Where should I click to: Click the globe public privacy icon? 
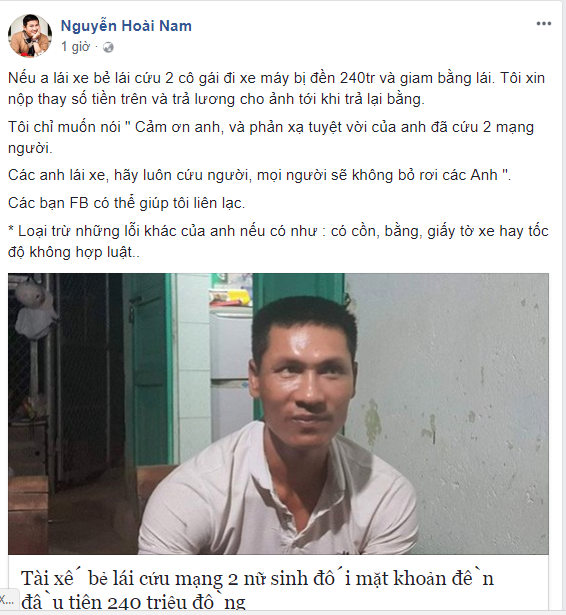pyautogui.click(x=108, y=47)
